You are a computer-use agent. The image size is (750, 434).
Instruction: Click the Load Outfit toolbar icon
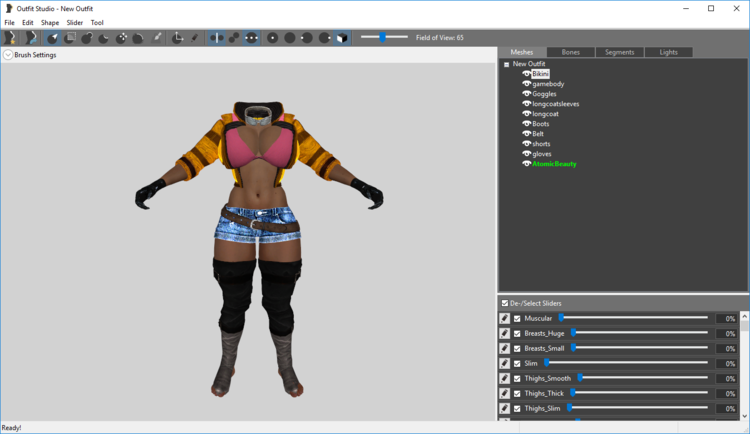(31, 38)
